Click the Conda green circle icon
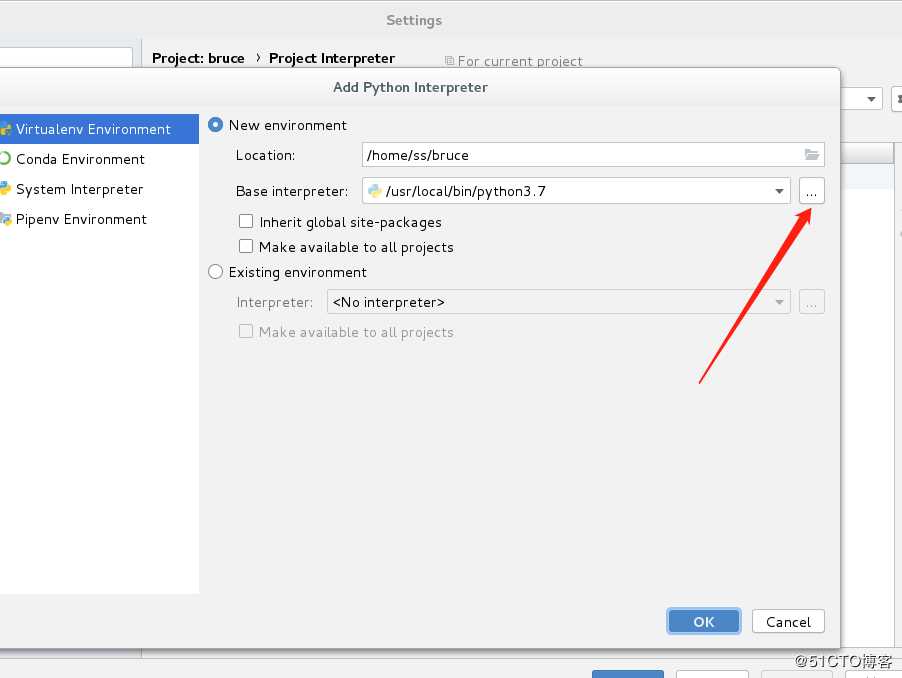This screenshot has width=902, height=678. (5, 159)
